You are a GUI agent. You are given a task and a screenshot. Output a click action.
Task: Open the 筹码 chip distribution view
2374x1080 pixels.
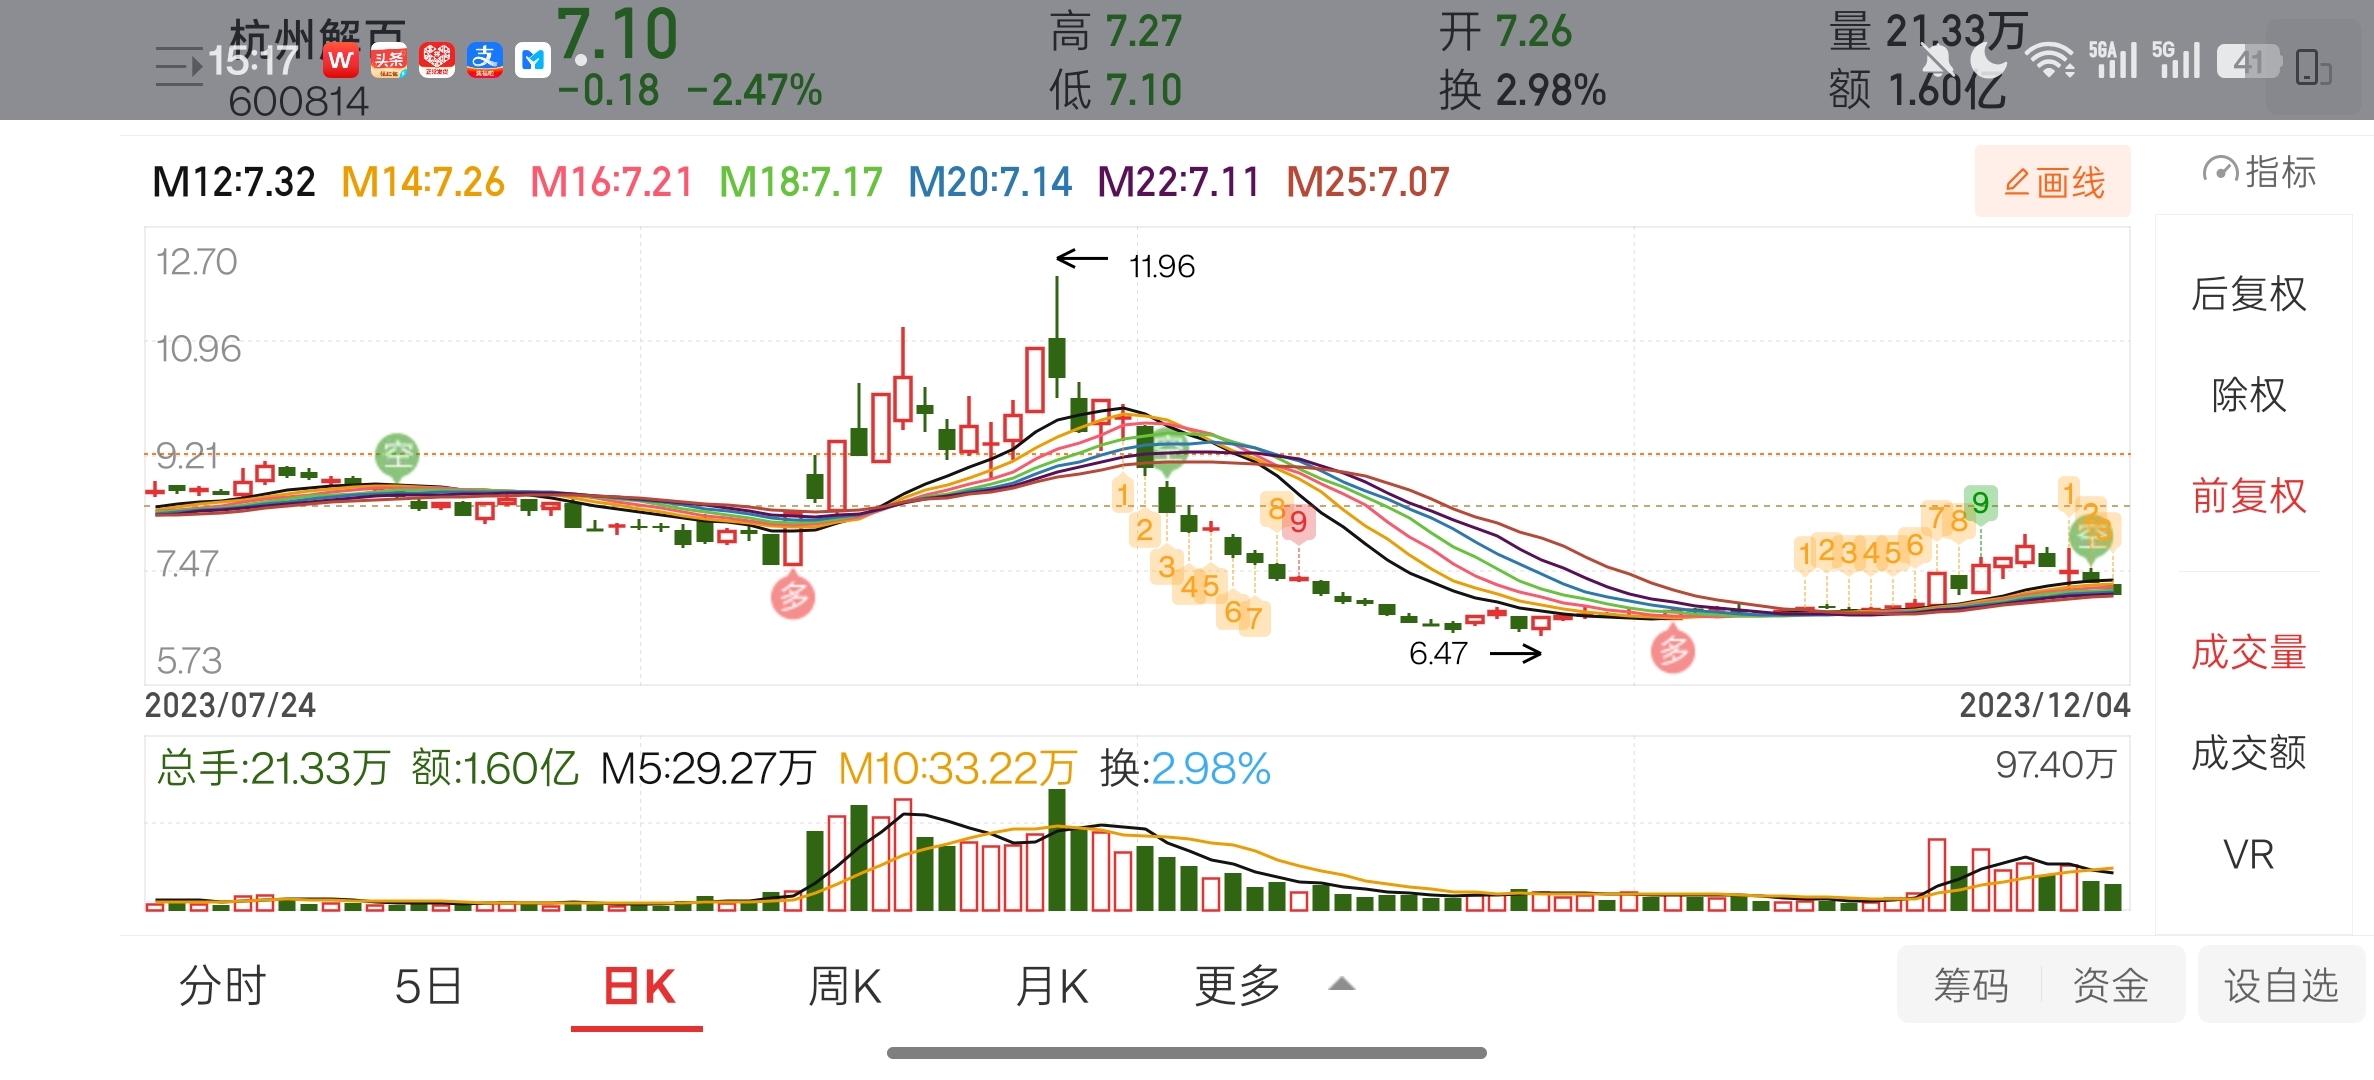(1970, 986)
